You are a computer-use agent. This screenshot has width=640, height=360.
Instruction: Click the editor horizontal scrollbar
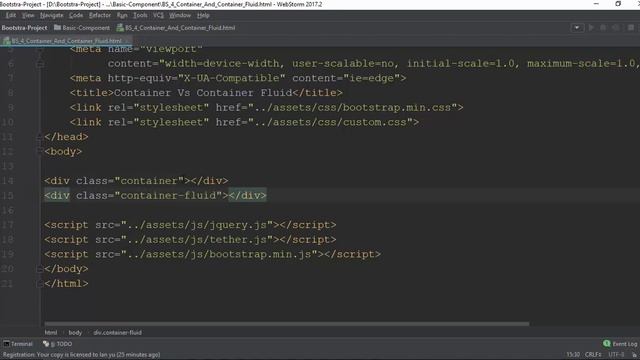(287, 324)
